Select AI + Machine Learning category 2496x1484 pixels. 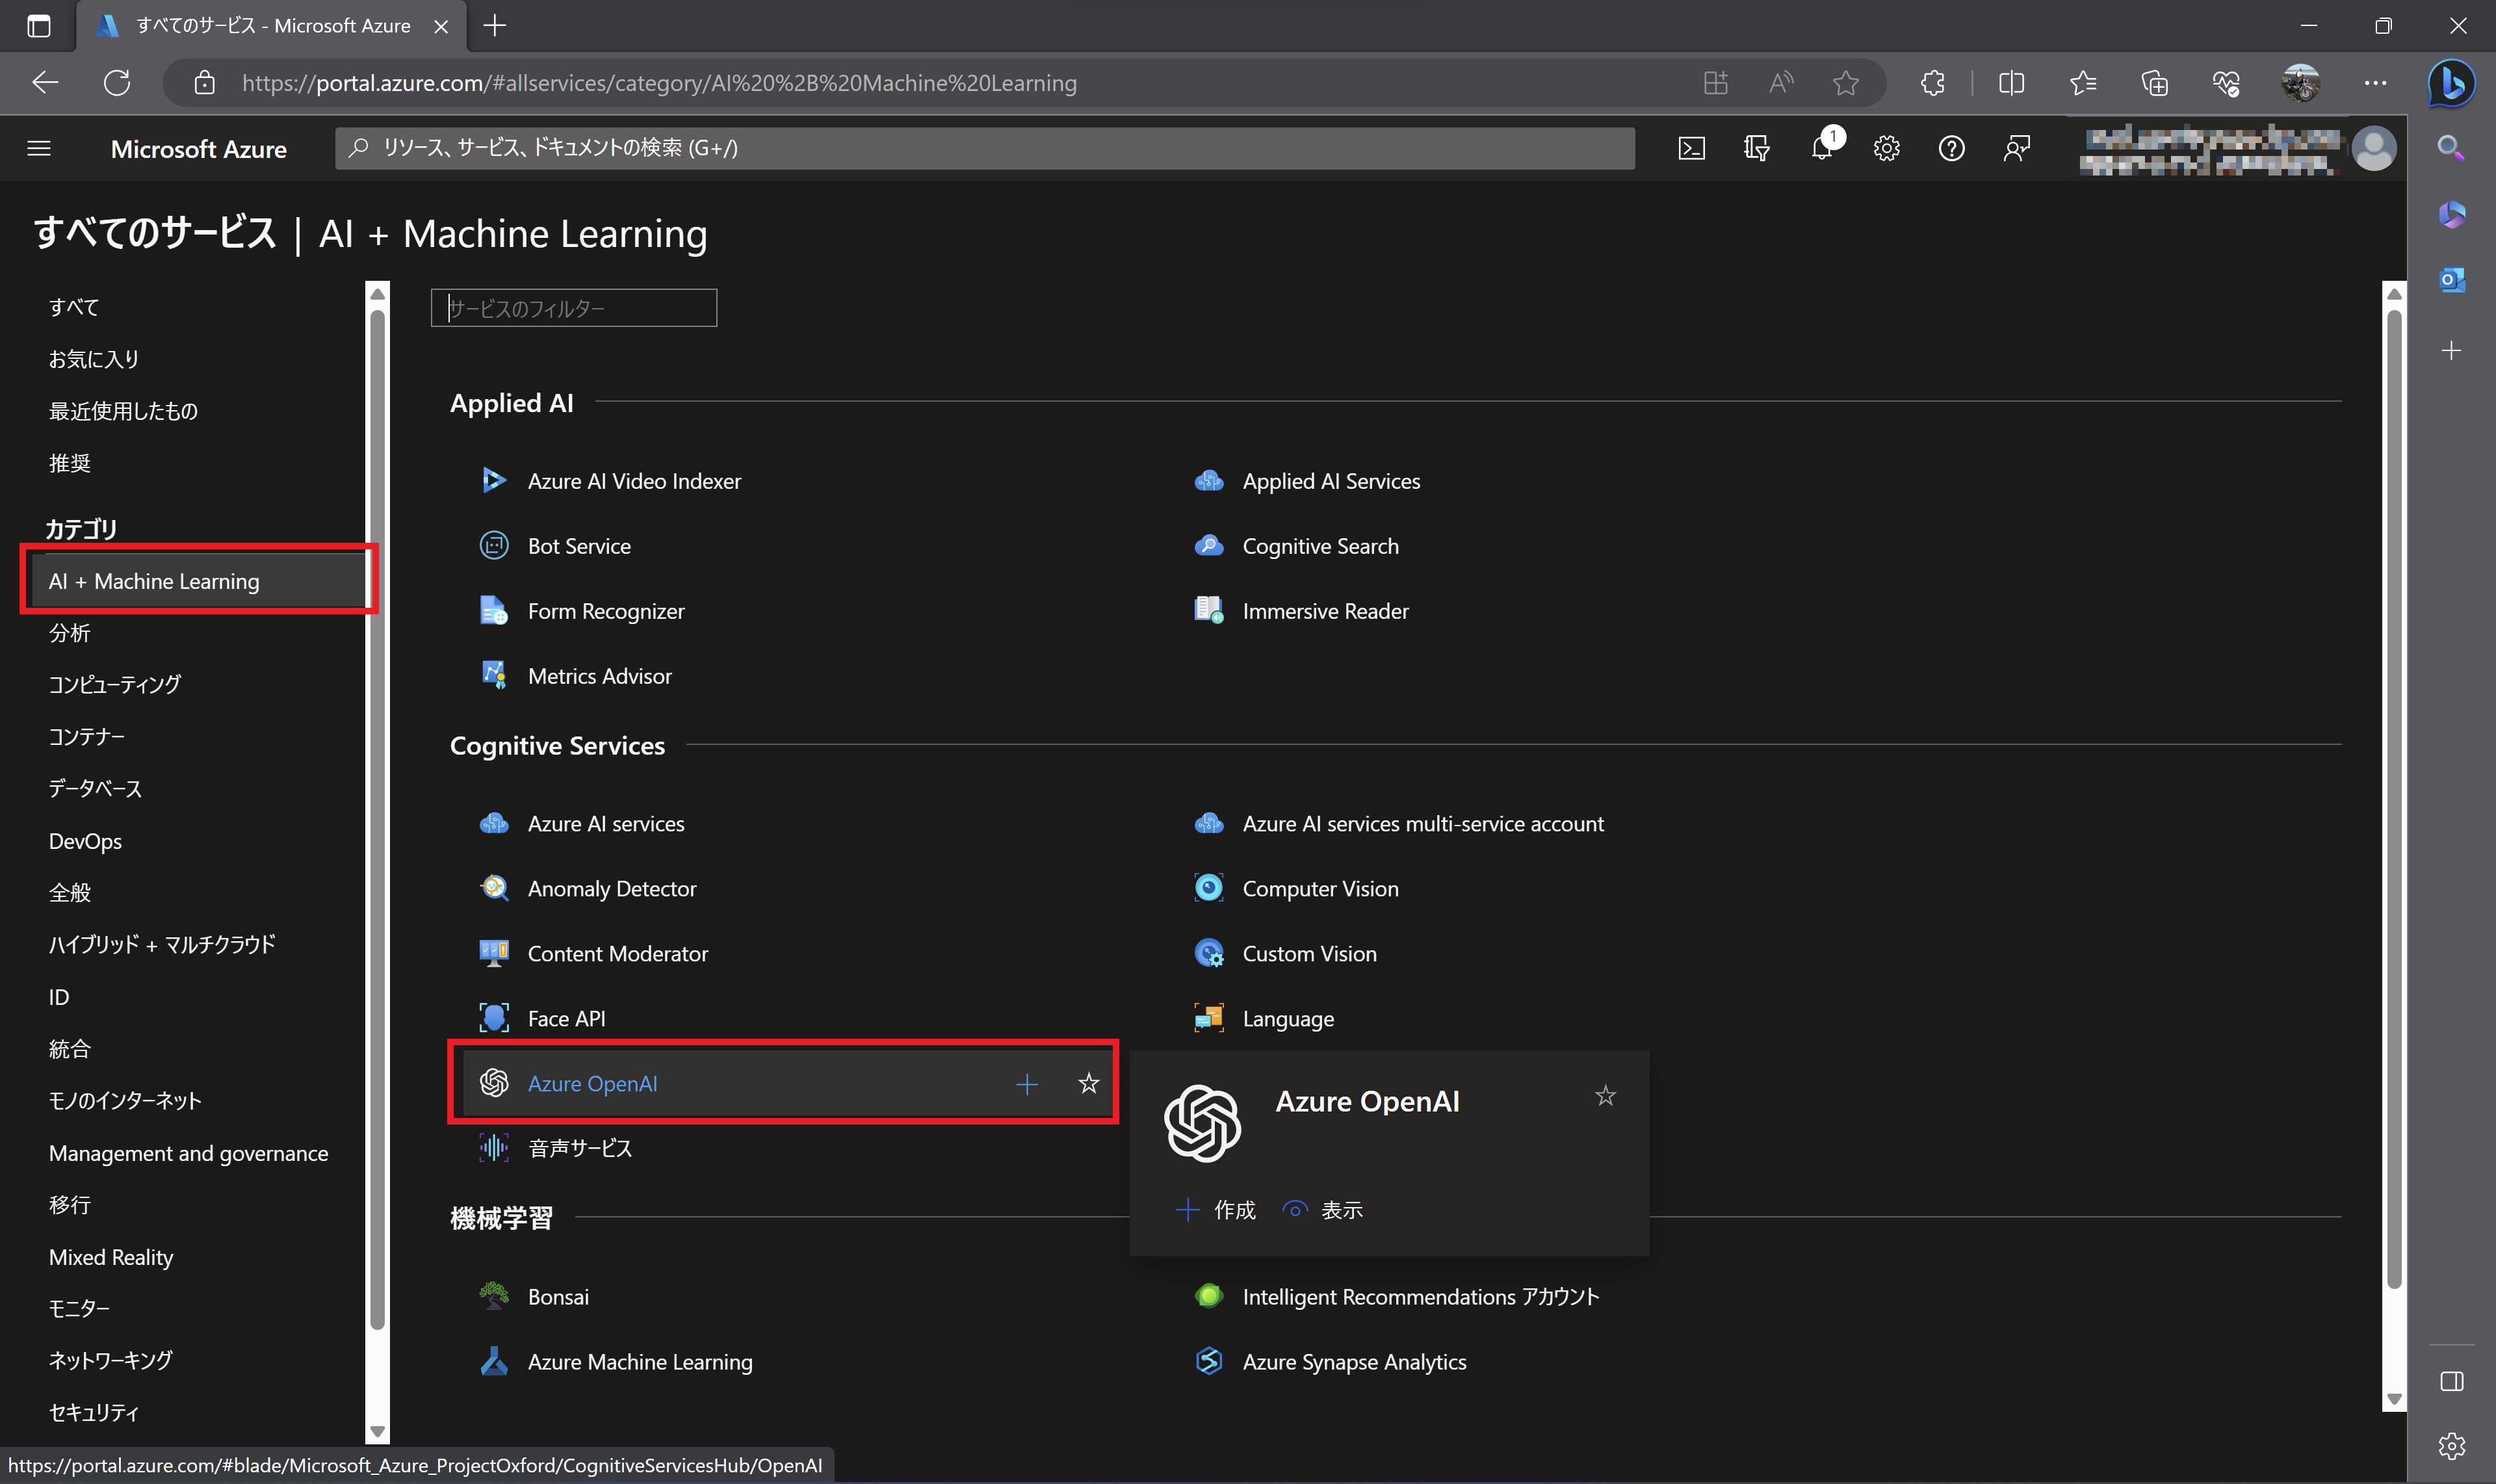point(198,581)
